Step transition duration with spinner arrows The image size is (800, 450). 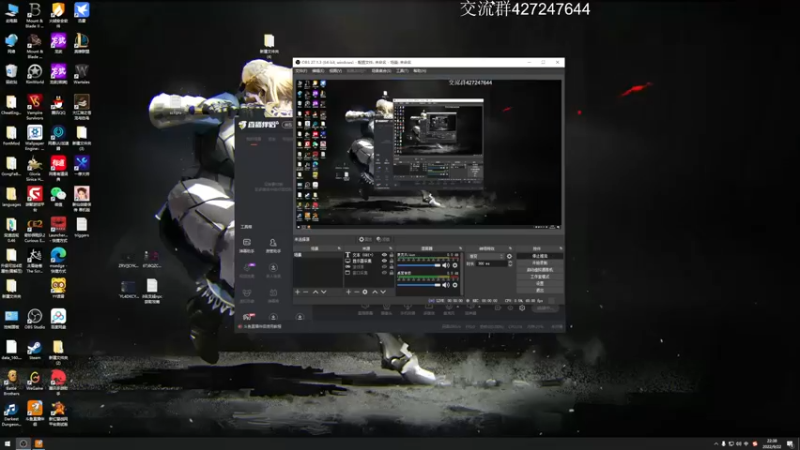pos(510,264)
